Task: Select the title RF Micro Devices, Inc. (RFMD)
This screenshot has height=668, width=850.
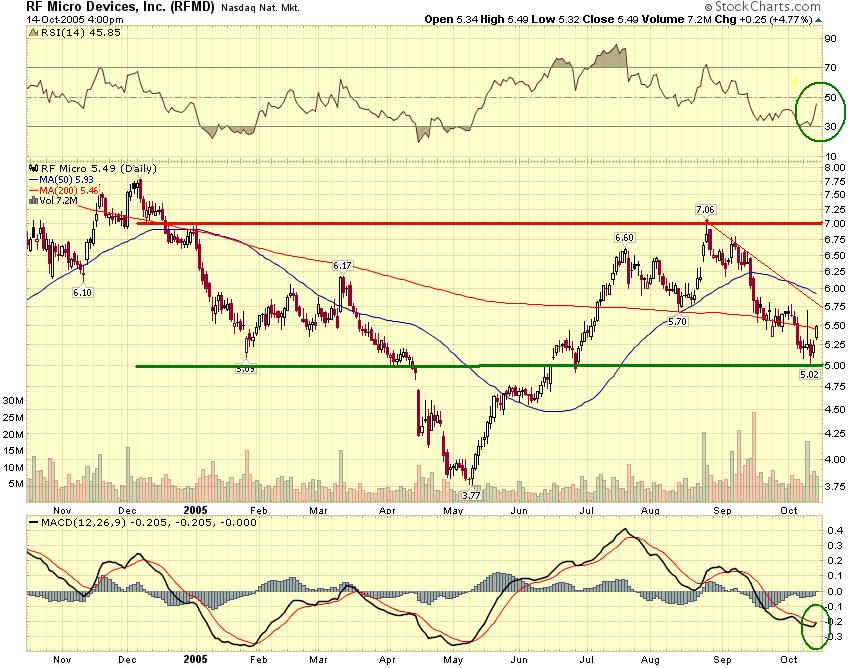Action: 120,7
